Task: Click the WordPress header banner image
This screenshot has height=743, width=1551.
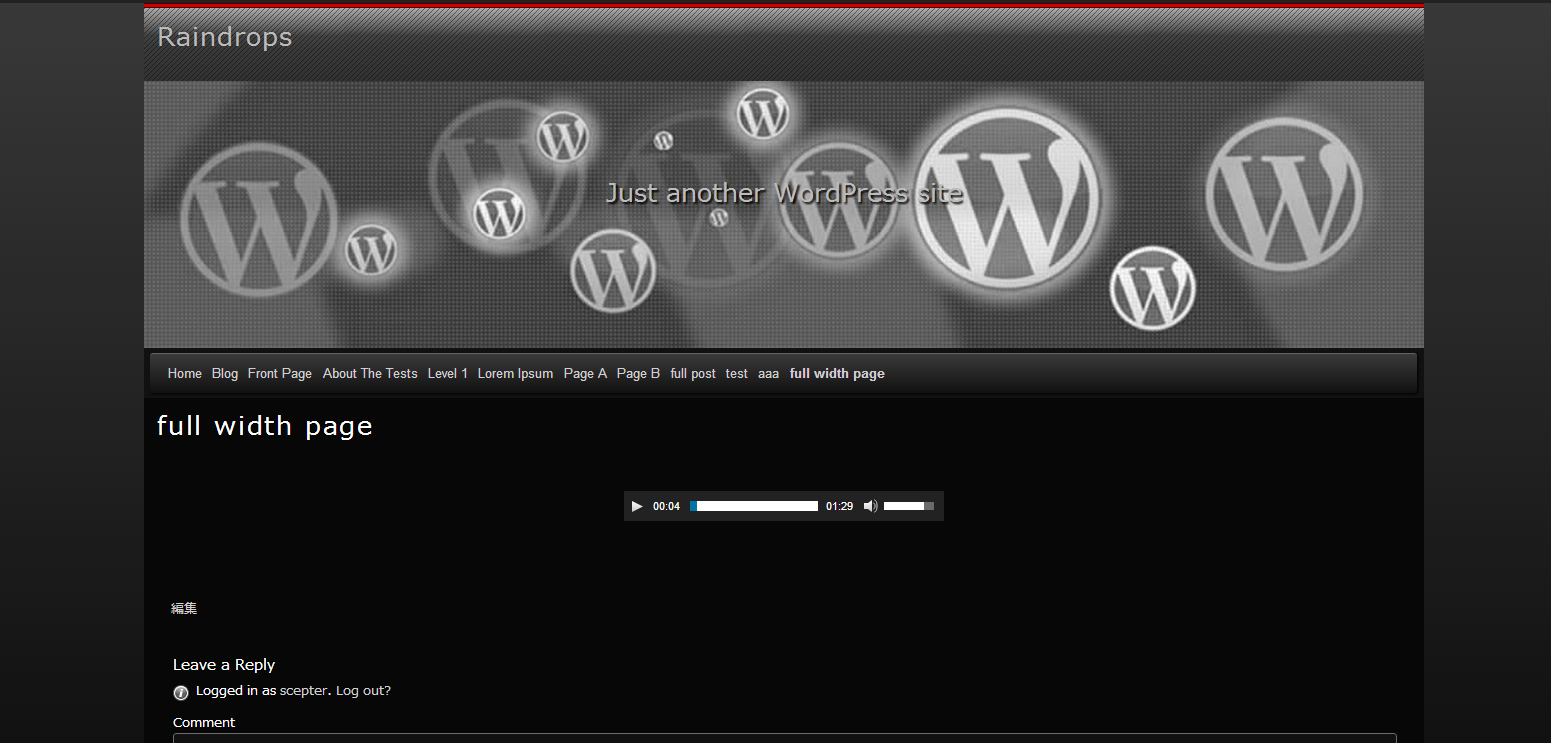Action: coord(784,214)
